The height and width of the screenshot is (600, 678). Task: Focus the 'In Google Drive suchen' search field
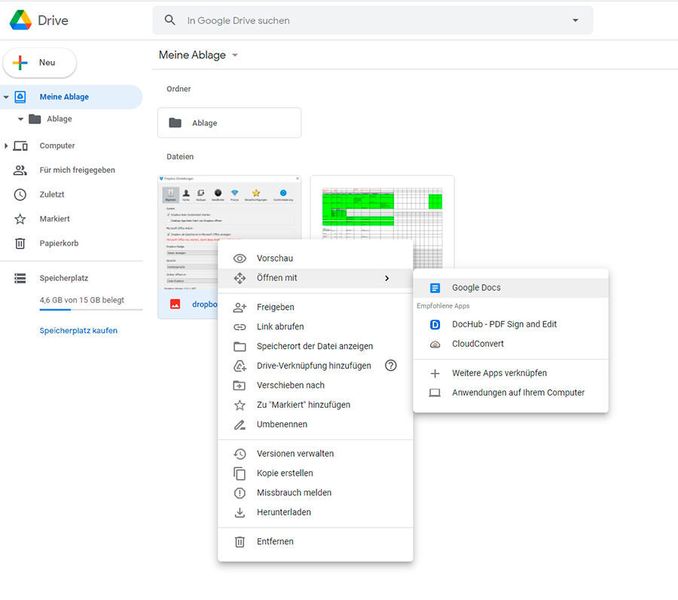[372, 20]
